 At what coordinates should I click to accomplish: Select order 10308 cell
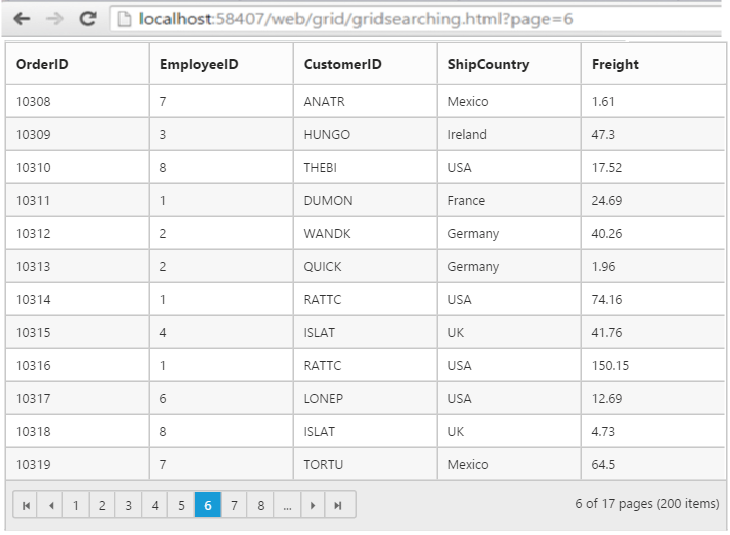pyautogui.click(x=77, y=101)
